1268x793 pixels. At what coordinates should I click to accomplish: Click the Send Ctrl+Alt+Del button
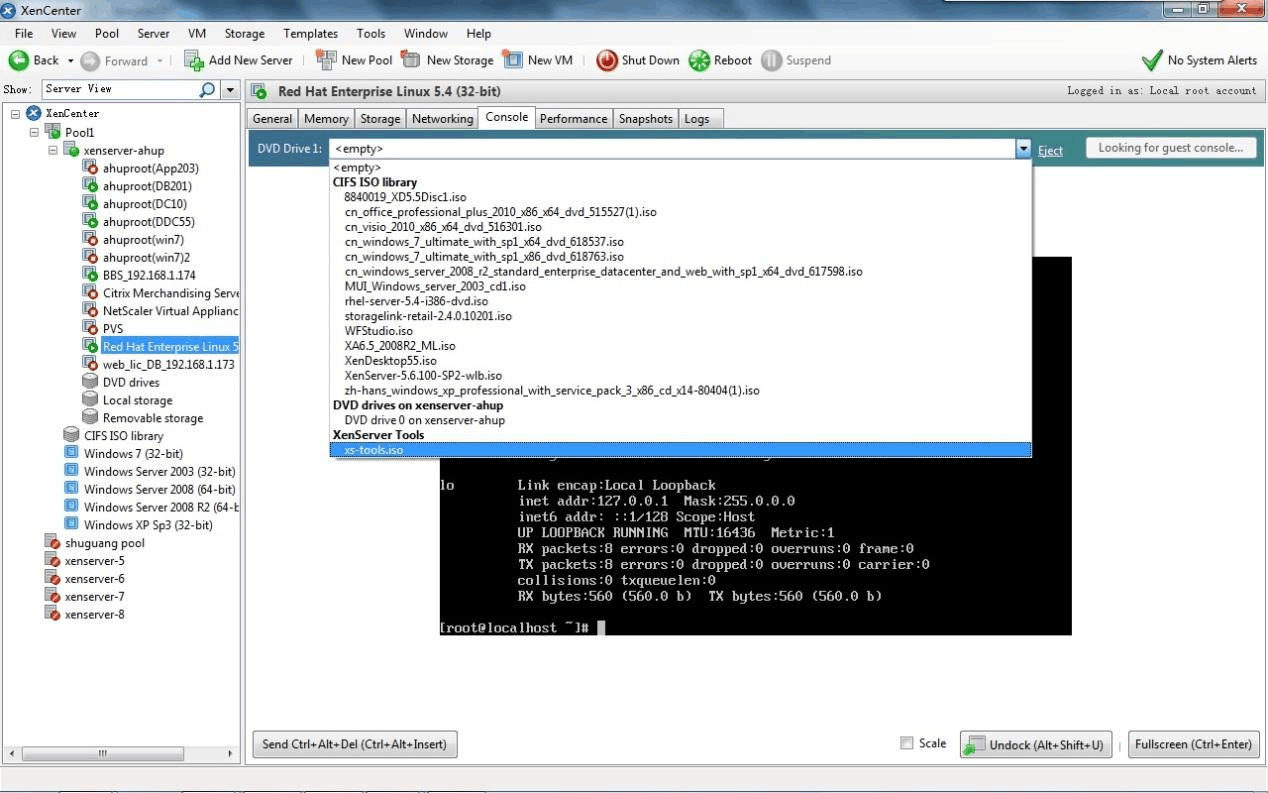(355, 744)
